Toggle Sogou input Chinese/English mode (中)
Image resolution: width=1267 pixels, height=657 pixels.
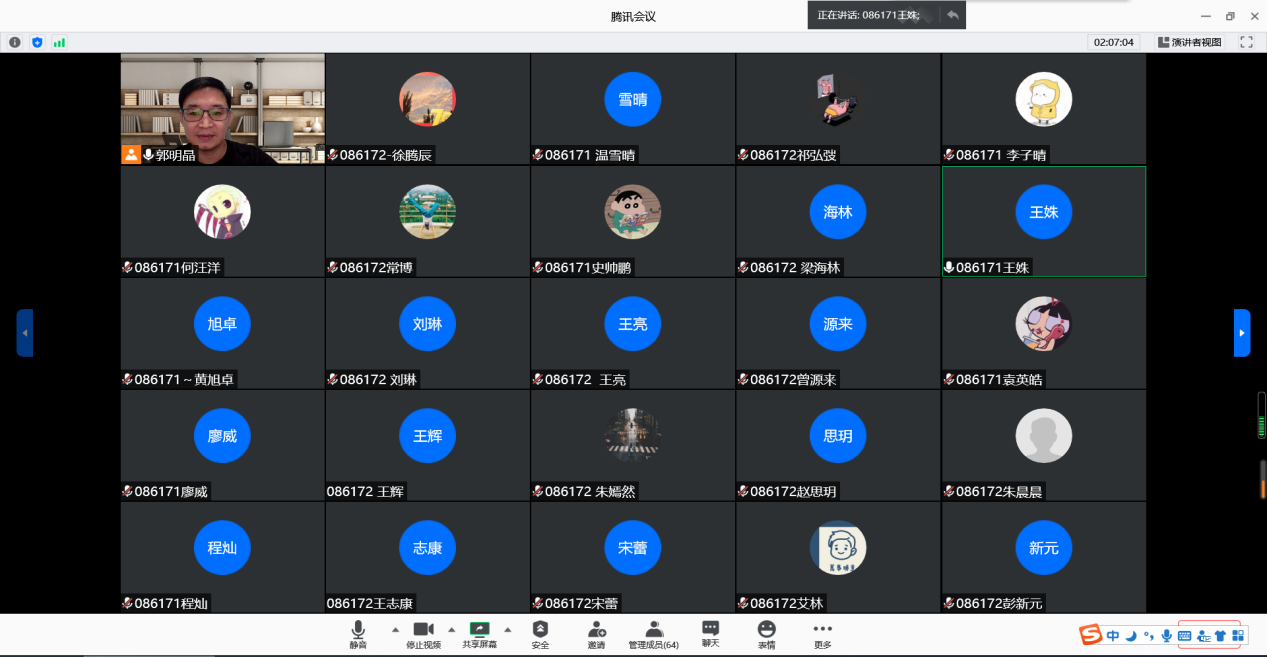(1113, 636)
